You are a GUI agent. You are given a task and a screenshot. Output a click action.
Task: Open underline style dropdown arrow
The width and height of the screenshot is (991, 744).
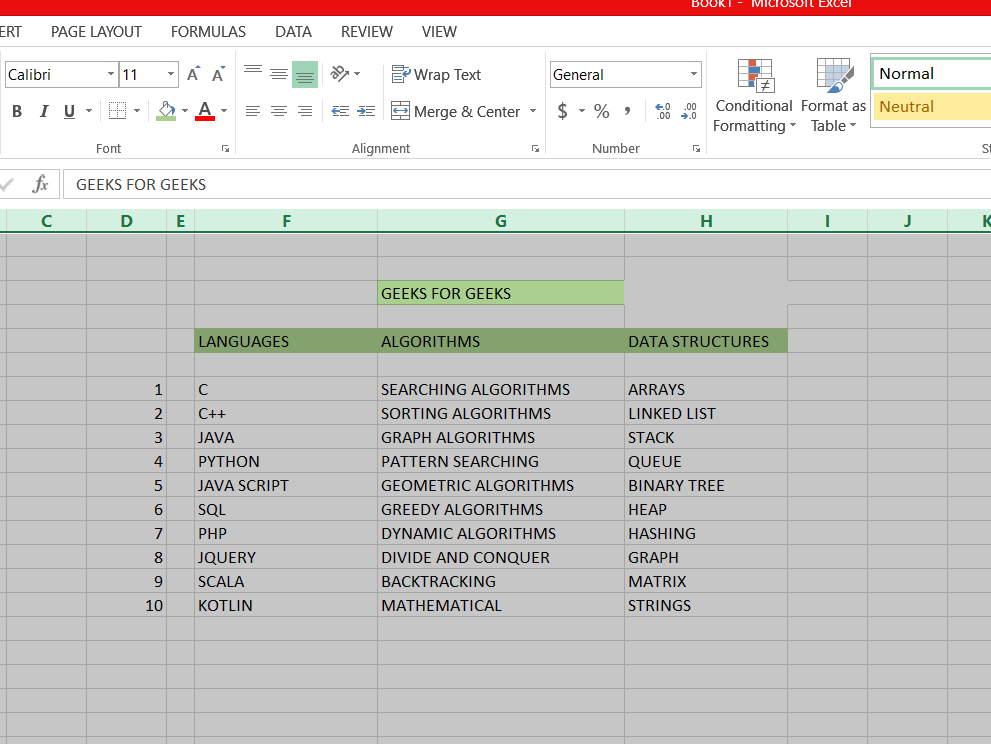pos(89,111)
